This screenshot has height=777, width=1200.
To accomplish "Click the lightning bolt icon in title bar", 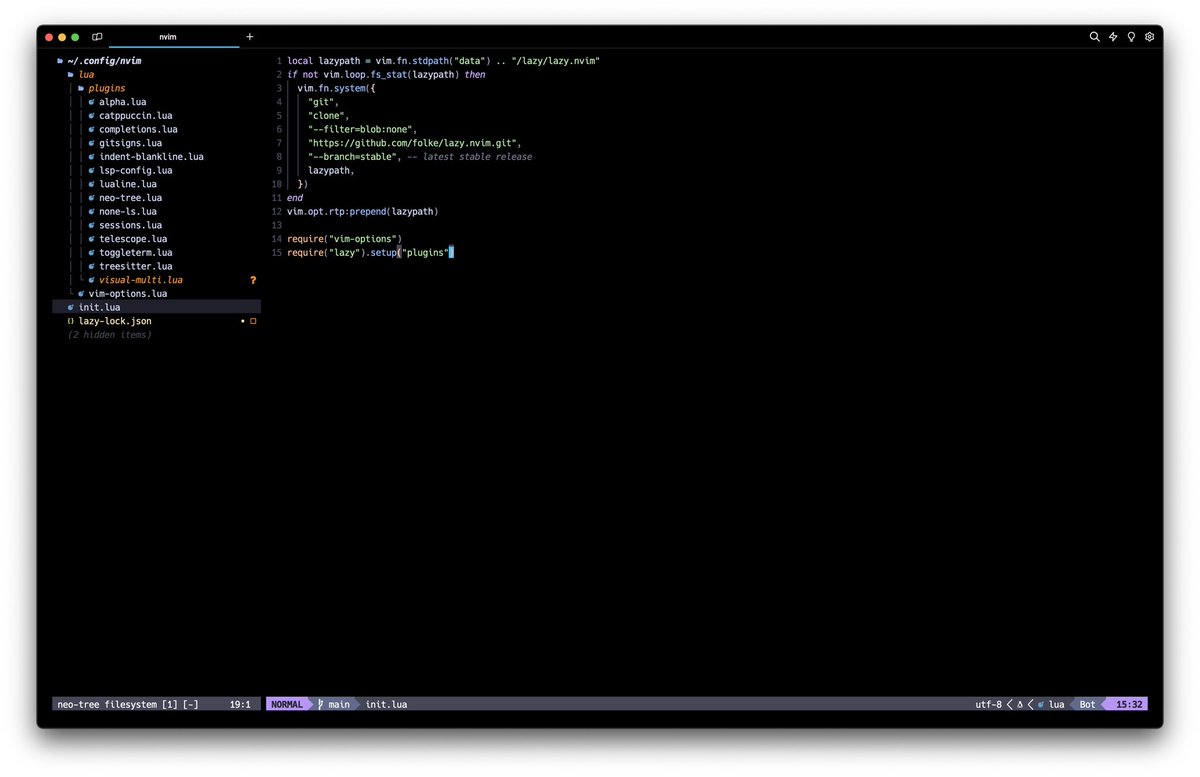I will (1113, 36).
